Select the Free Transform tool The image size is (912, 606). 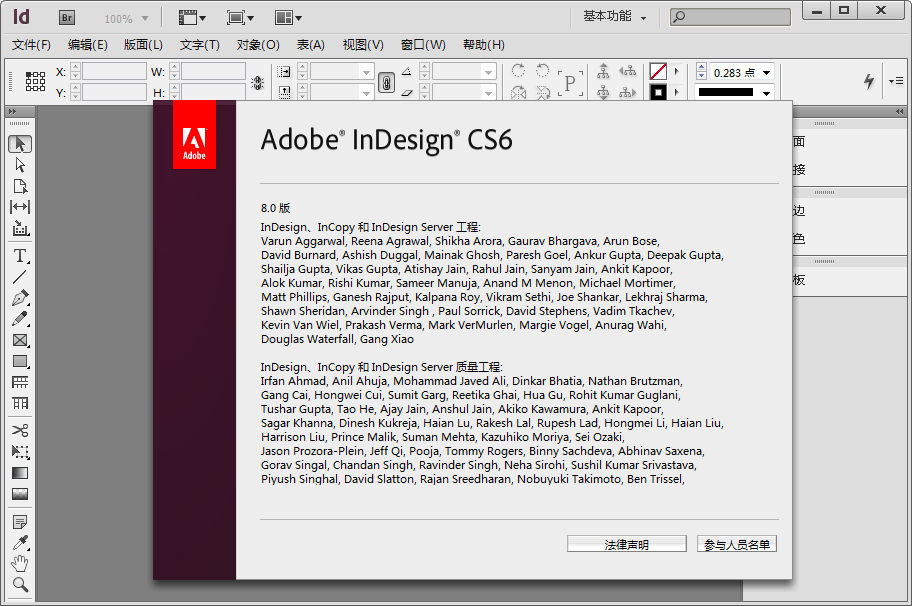pyautogui.click(x=20, y=452)
